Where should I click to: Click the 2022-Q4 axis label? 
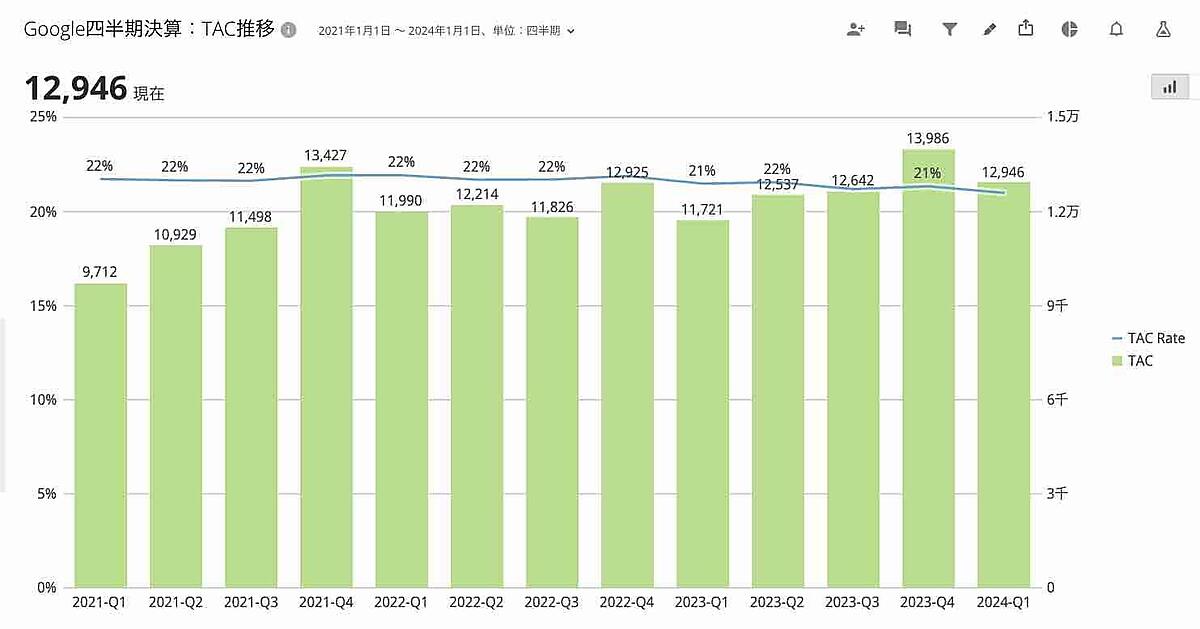point(627,602)
